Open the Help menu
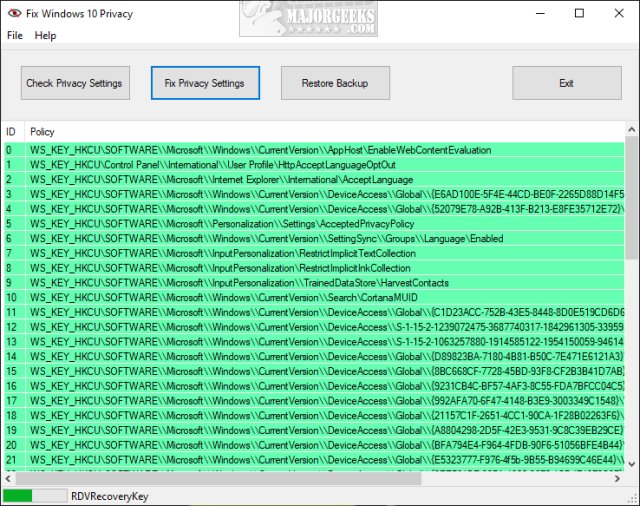Viewport: 640px width, 506px height. click(45, 36)
